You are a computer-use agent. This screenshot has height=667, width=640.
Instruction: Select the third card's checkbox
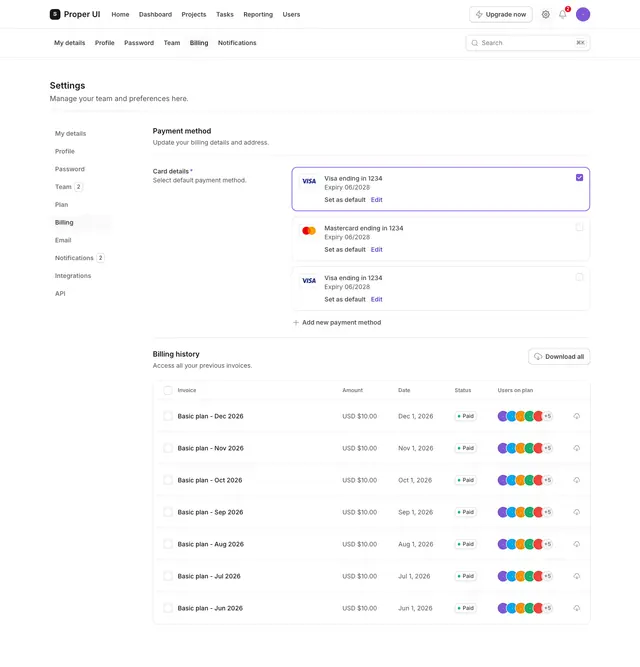tap(579, 277)
